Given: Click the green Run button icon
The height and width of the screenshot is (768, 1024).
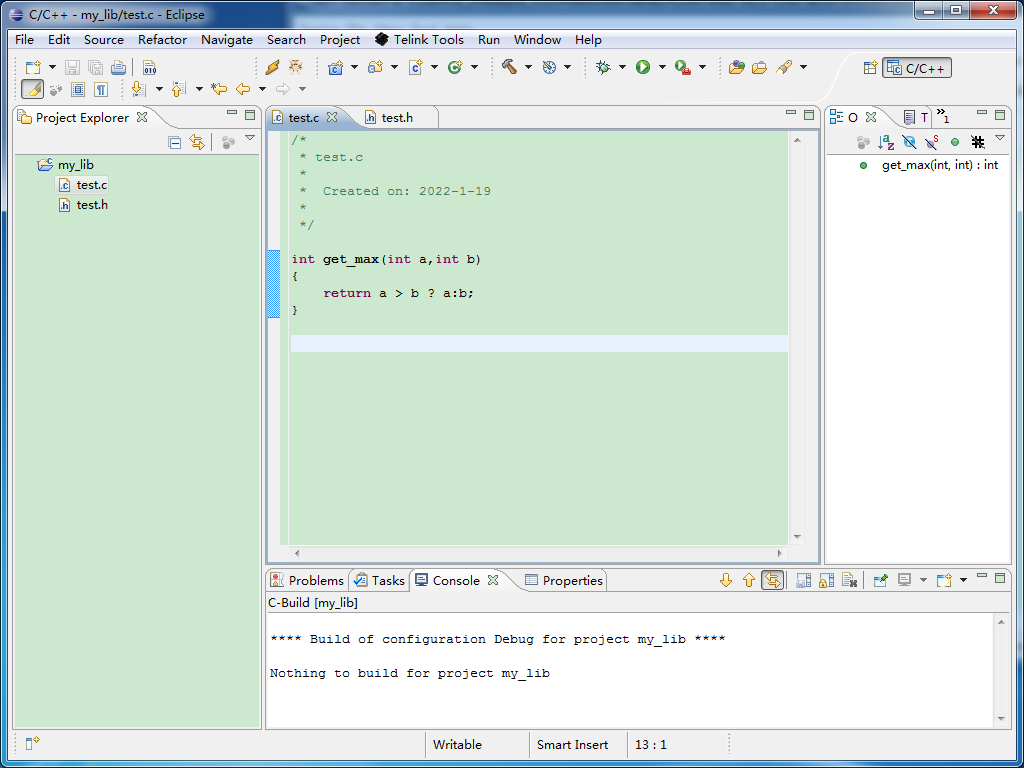Looking at the screenshot, I should [x=643, y=67].
